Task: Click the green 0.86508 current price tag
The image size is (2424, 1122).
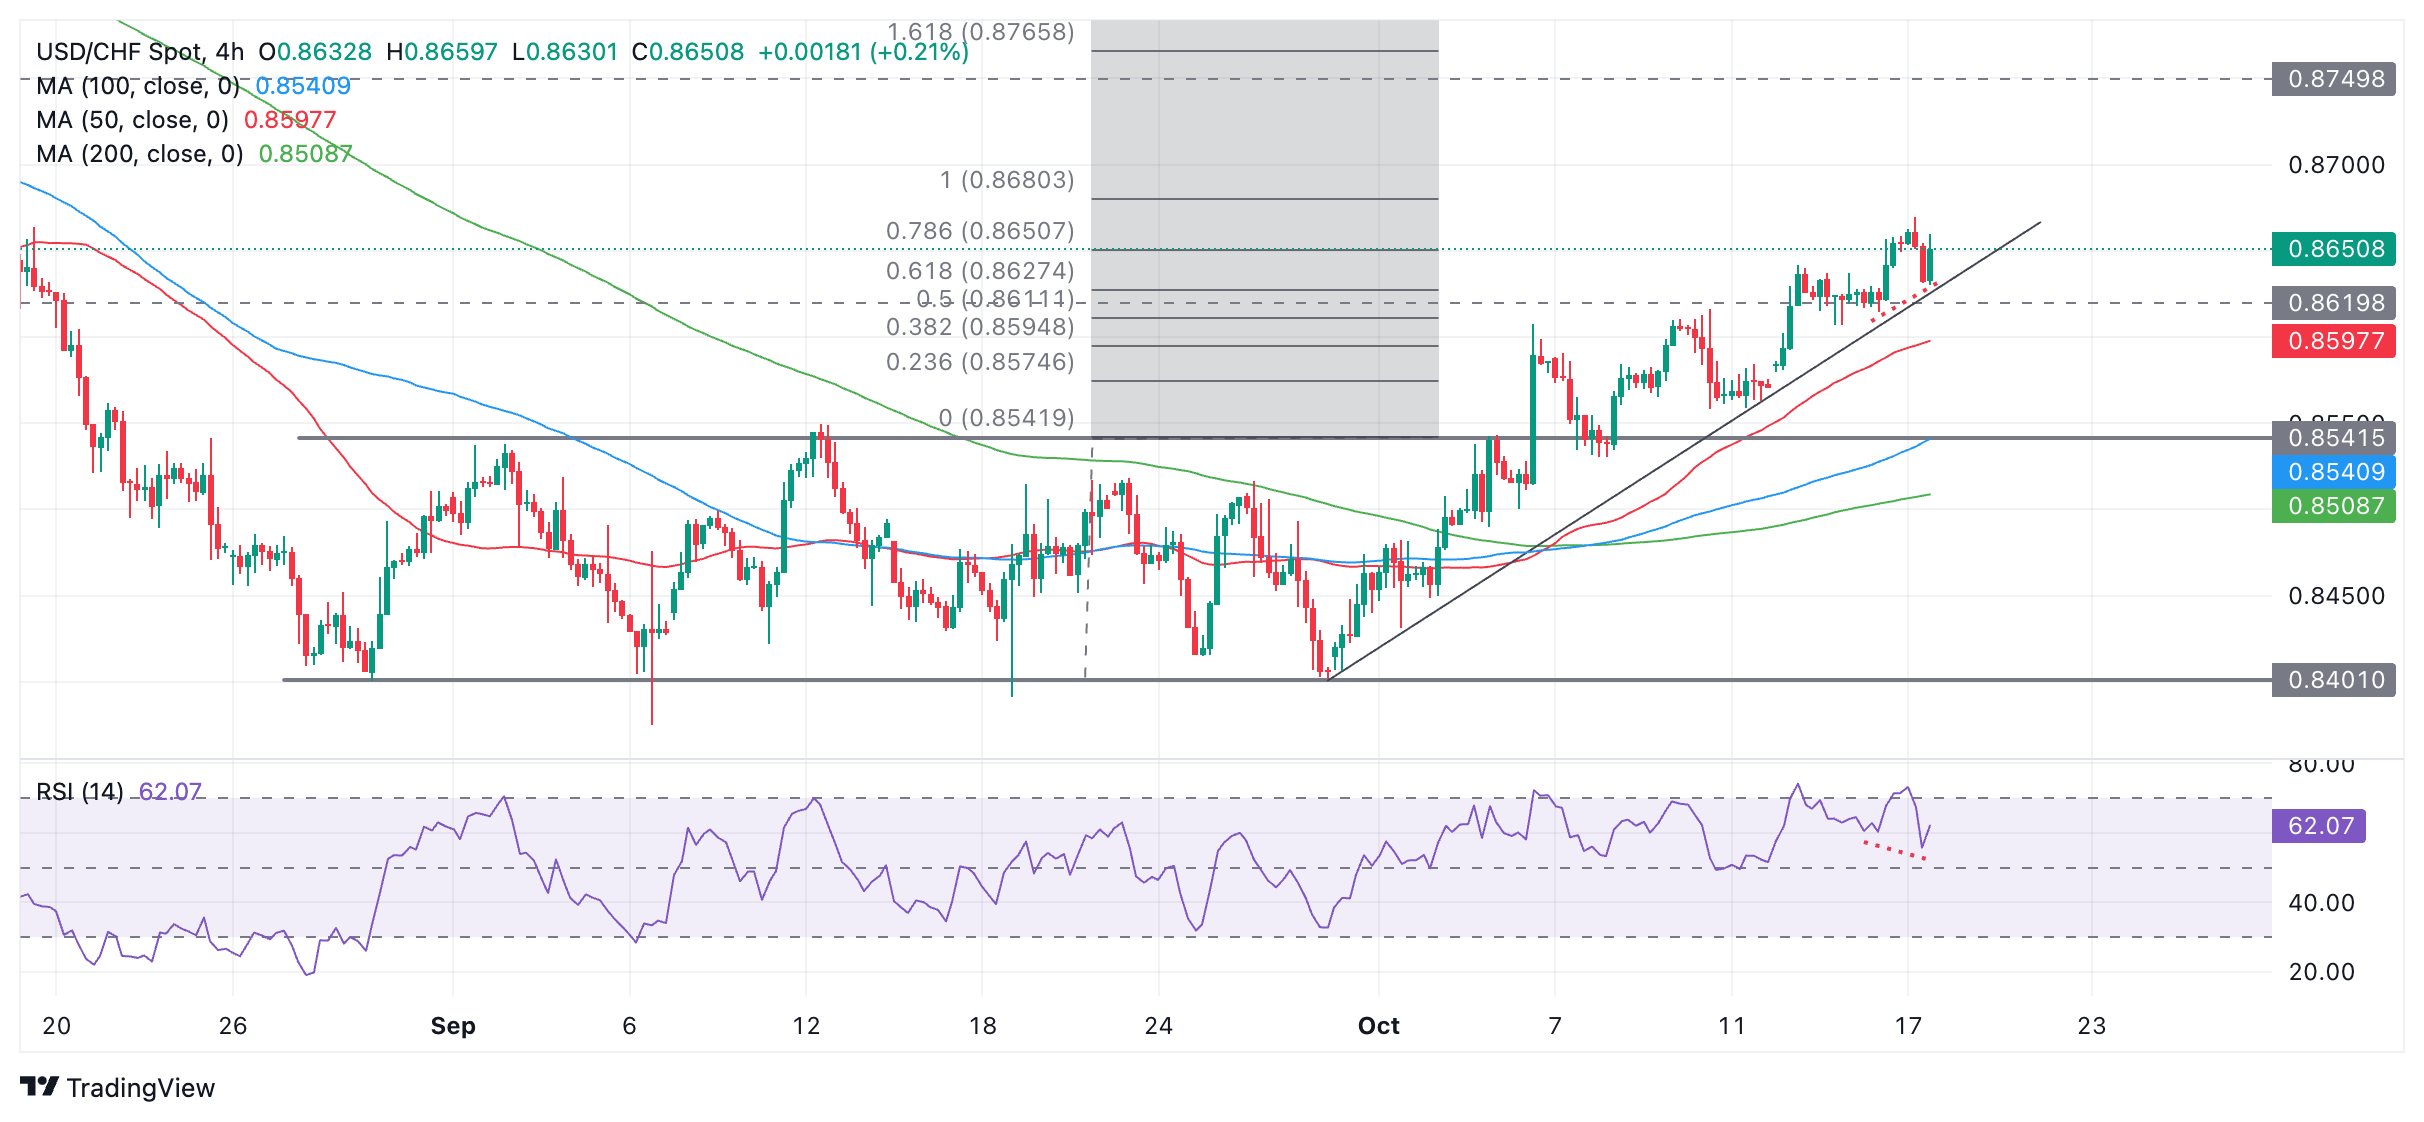Action: (2333, 249)
